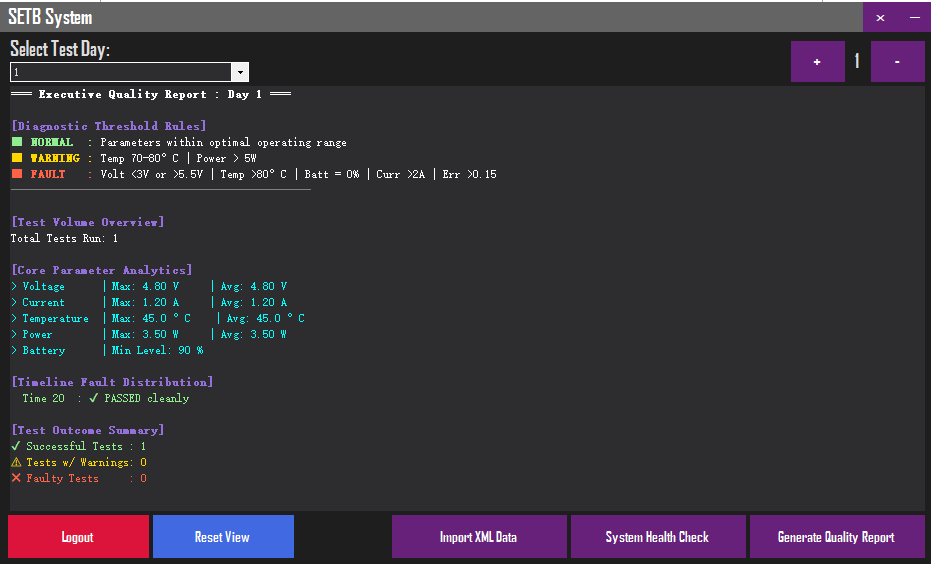The width and height of the screenshot is (931, 564).
Task: Click the blue Reset View button
Action: point(223,537)
